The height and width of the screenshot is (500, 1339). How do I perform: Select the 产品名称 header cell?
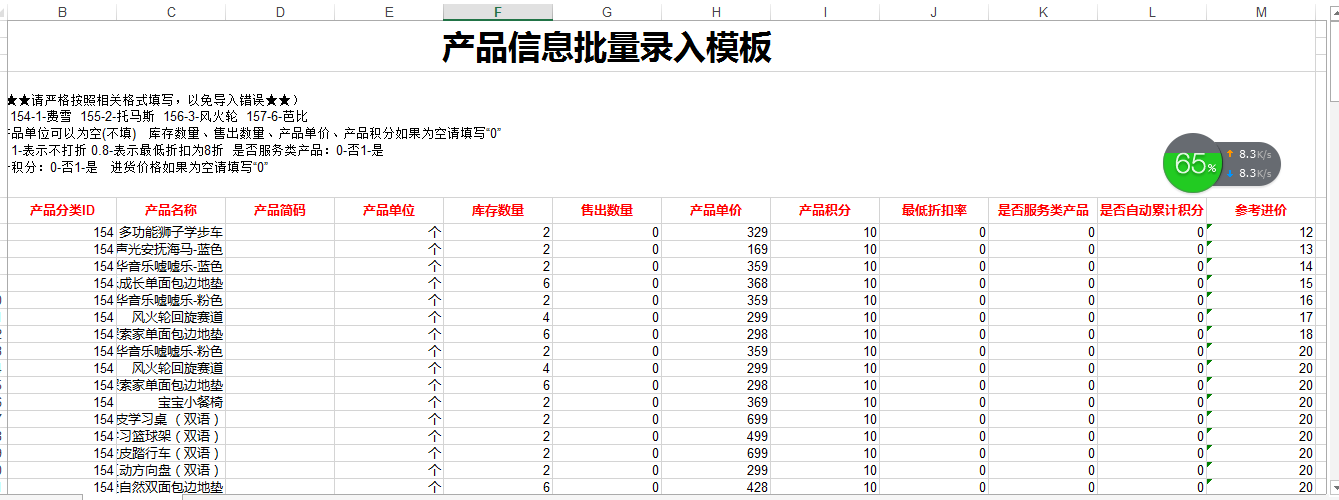(171, 211)
